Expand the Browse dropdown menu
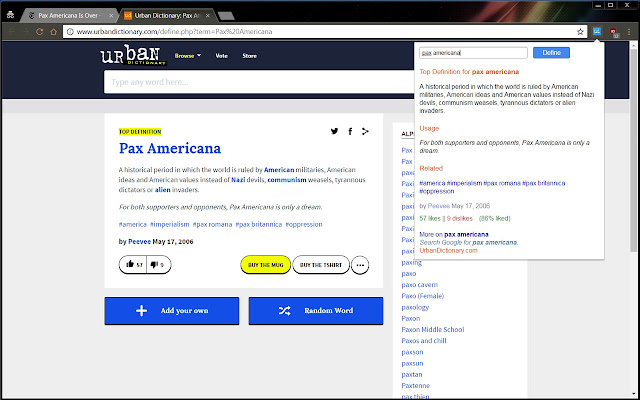The image size is (640, 400). pyautogui.click(x=188, y=56)
